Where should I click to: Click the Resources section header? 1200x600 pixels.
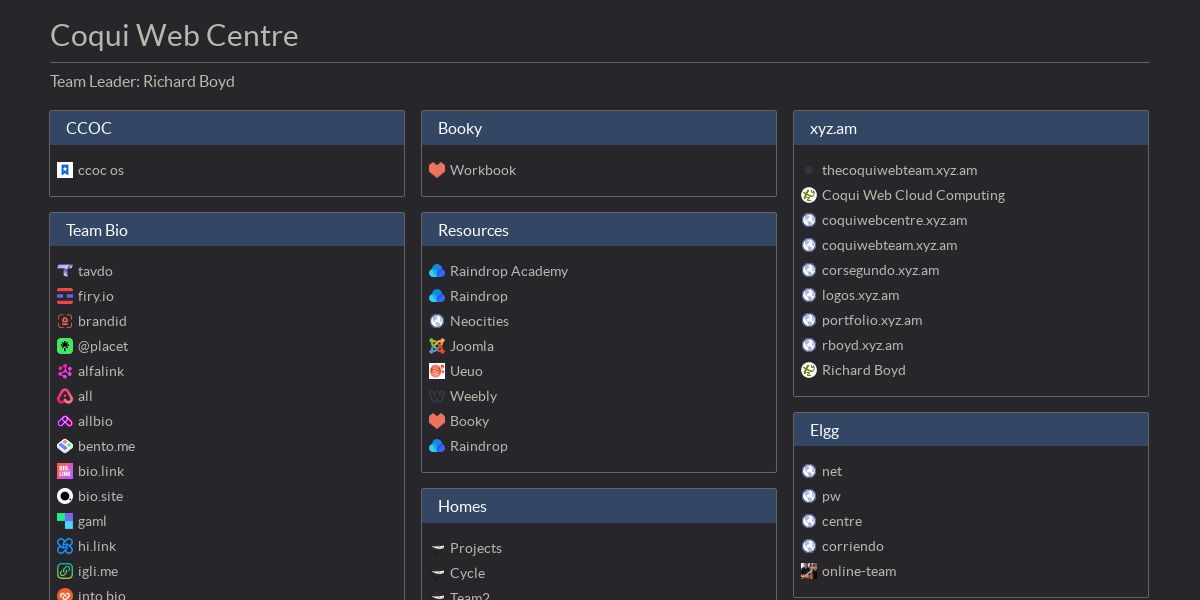point(599,230)
